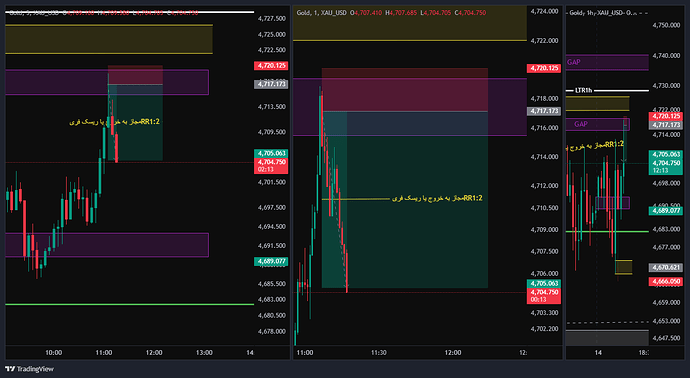690x378 pixels.
Task: Select the 18: time label on the 1h chart
Action: (643, 352)
